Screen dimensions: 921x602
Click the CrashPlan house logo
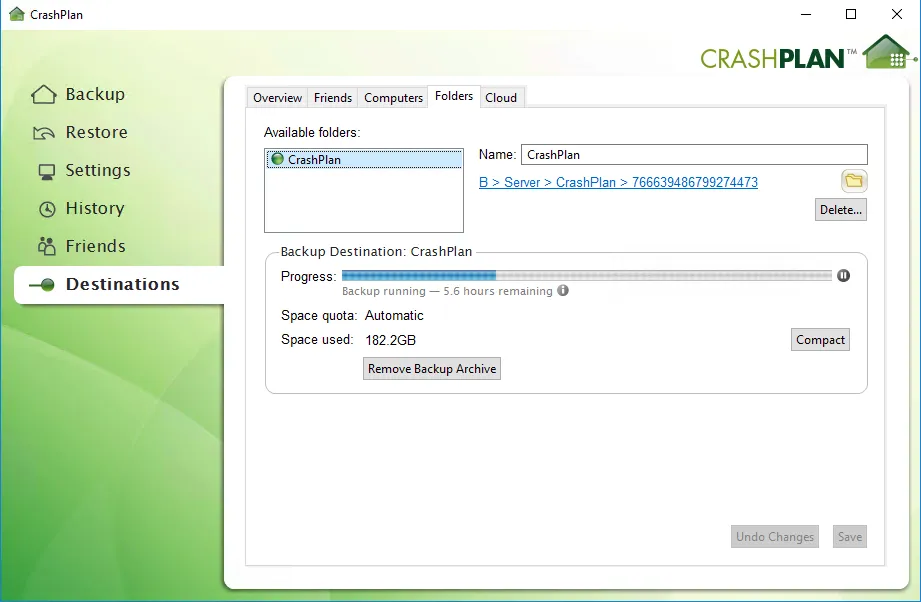pyautogui.click(x=884, y=50)
